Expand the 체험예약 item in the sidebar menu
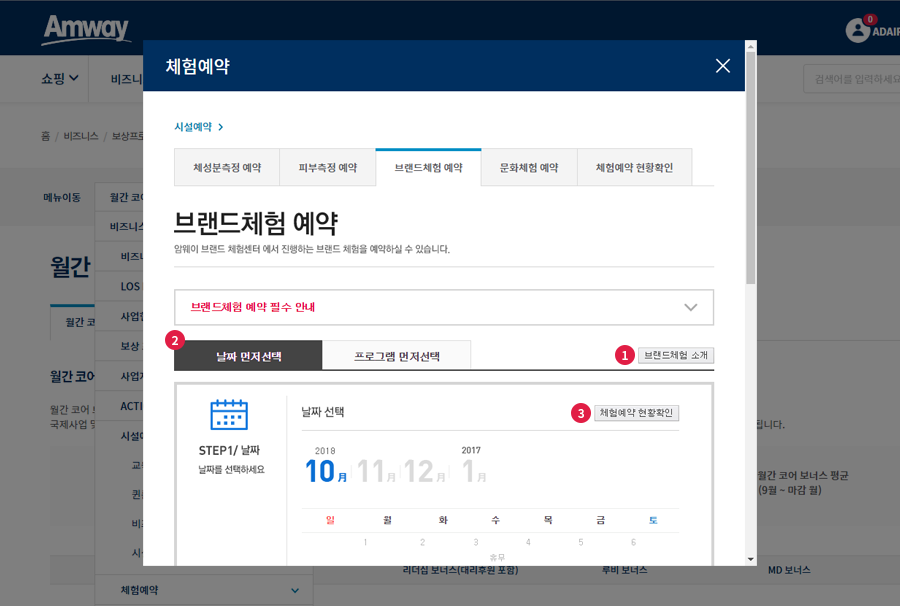Image resolution: width=900 pixels, height=606 pixels. [x=204, y=590]
